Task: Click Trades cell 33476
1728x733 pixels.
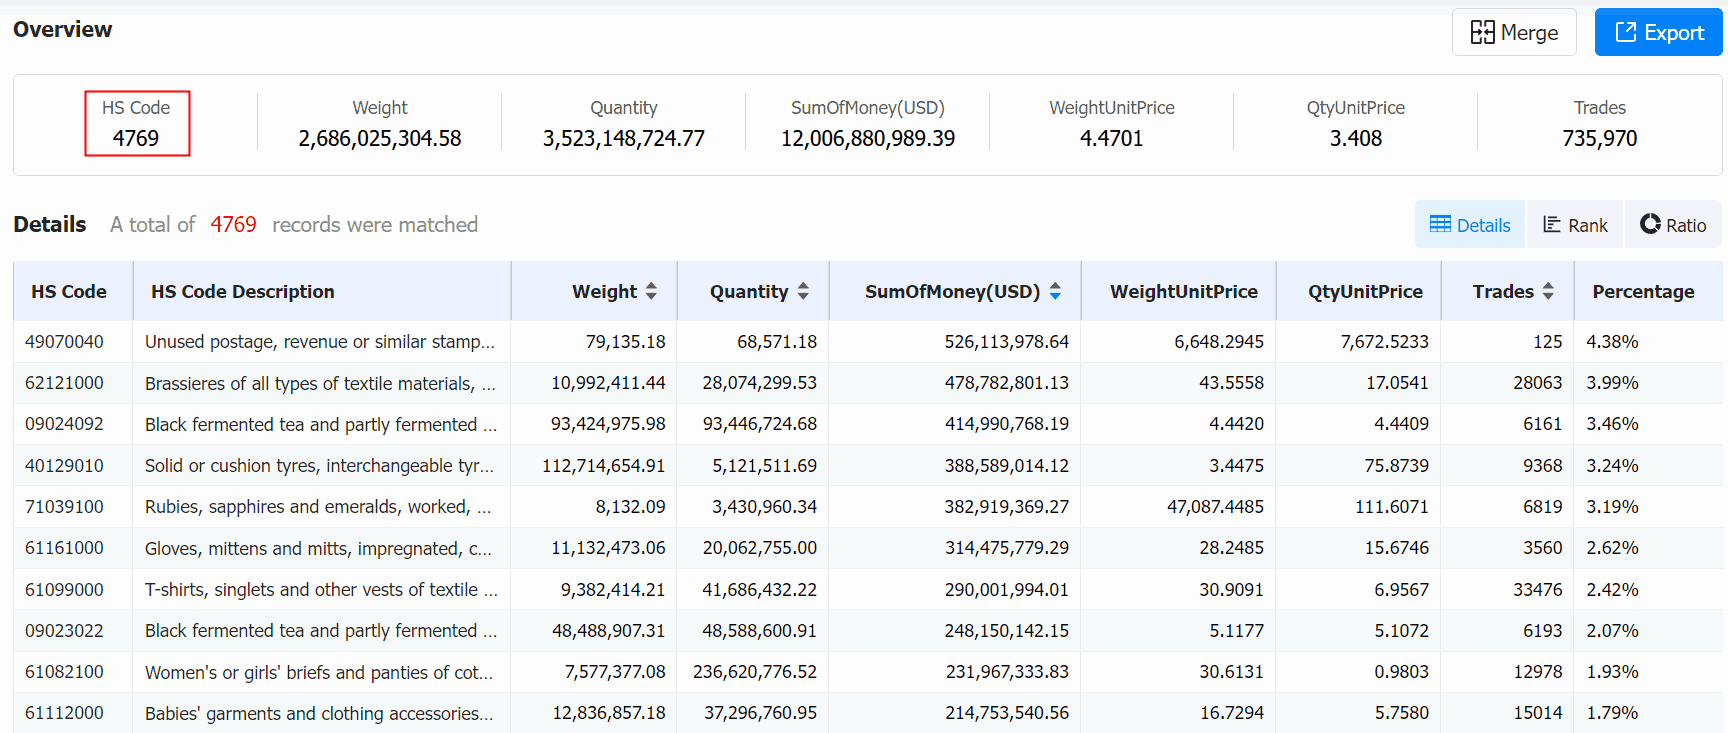Action: click(1538, 590)
